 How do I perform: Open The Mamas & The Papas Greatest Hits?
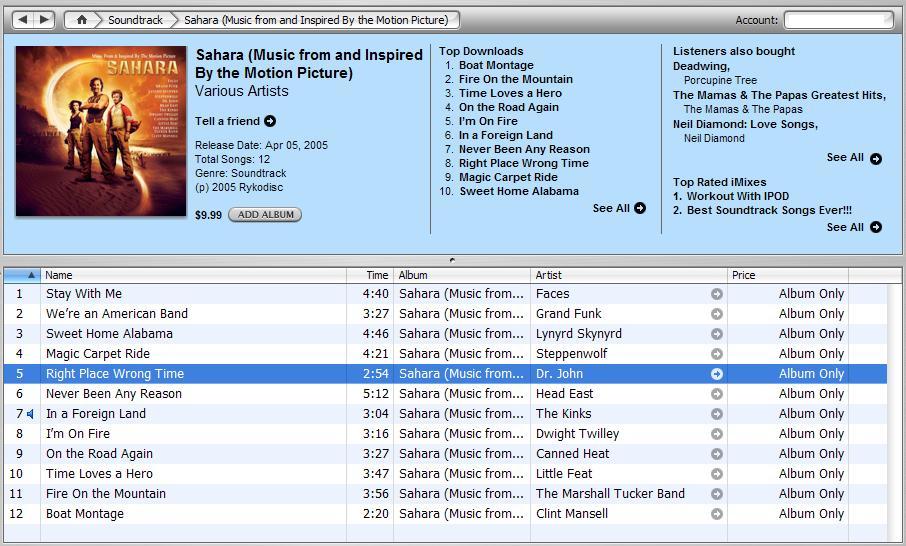tap(779, 95)
